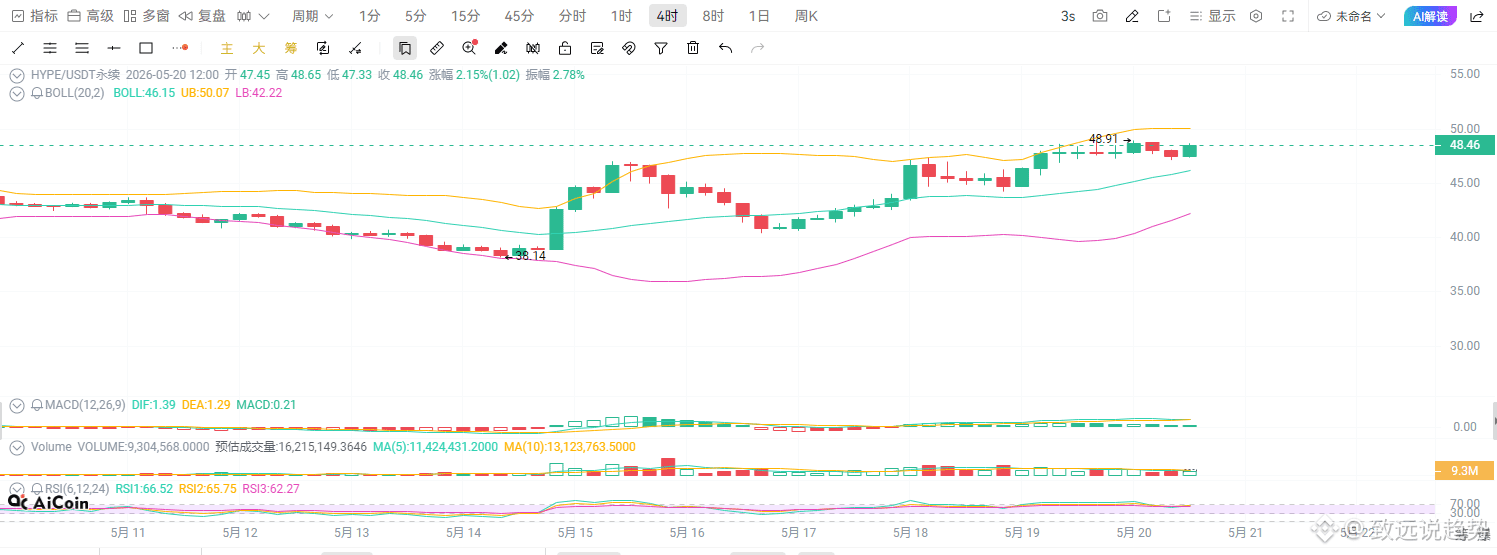1497x555 pixels.
Task: Click the 48.91 high price marker
Action: pyautogui.click(x=1103, y=139)
